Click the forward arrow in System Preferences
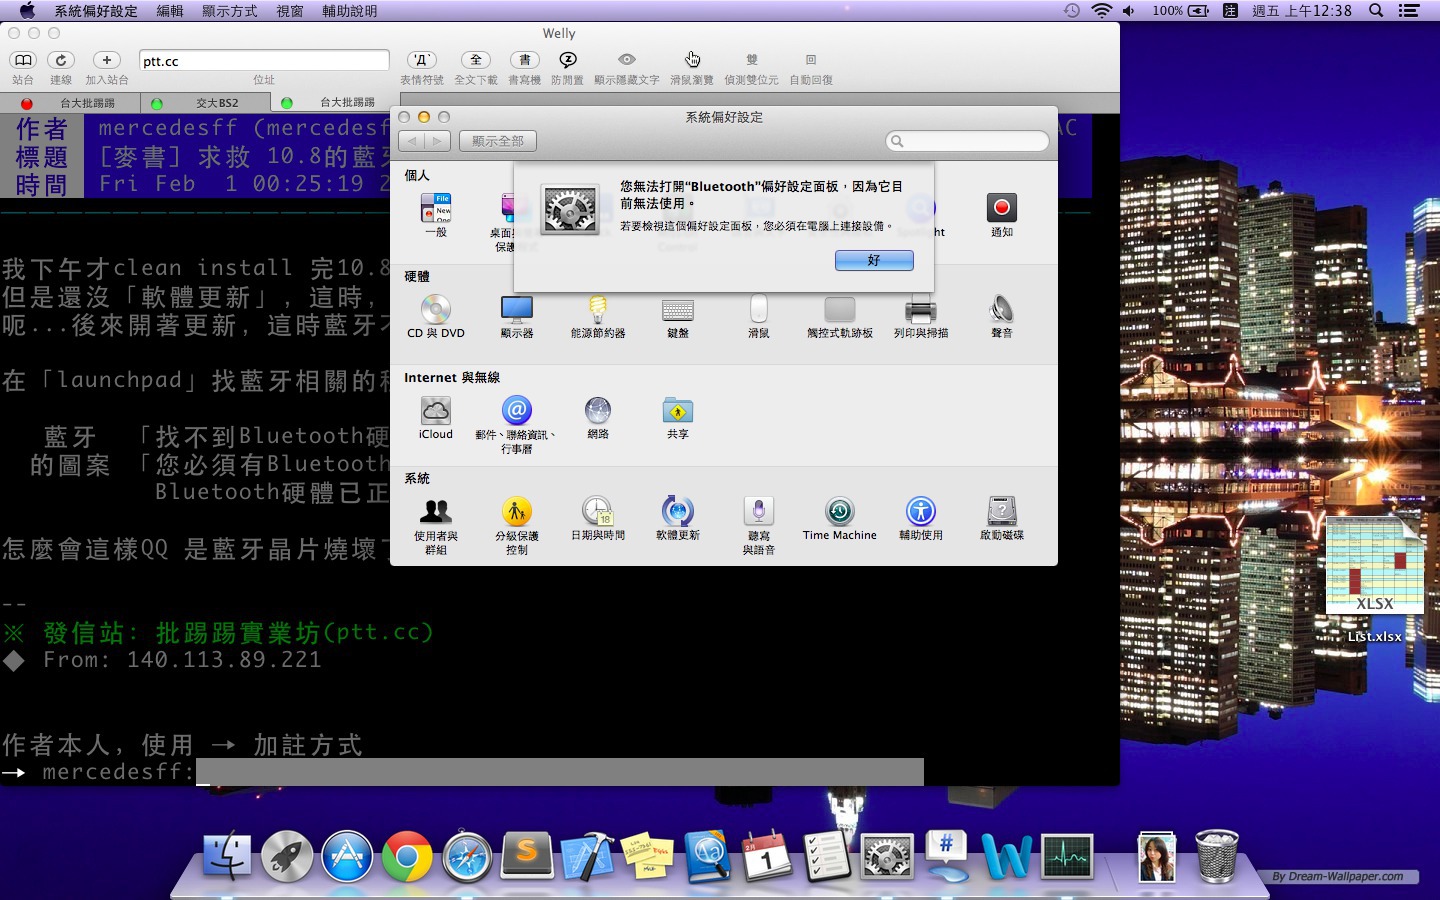Image resolution: width=1440 pixels, height=900 pixels. [437, 141]
